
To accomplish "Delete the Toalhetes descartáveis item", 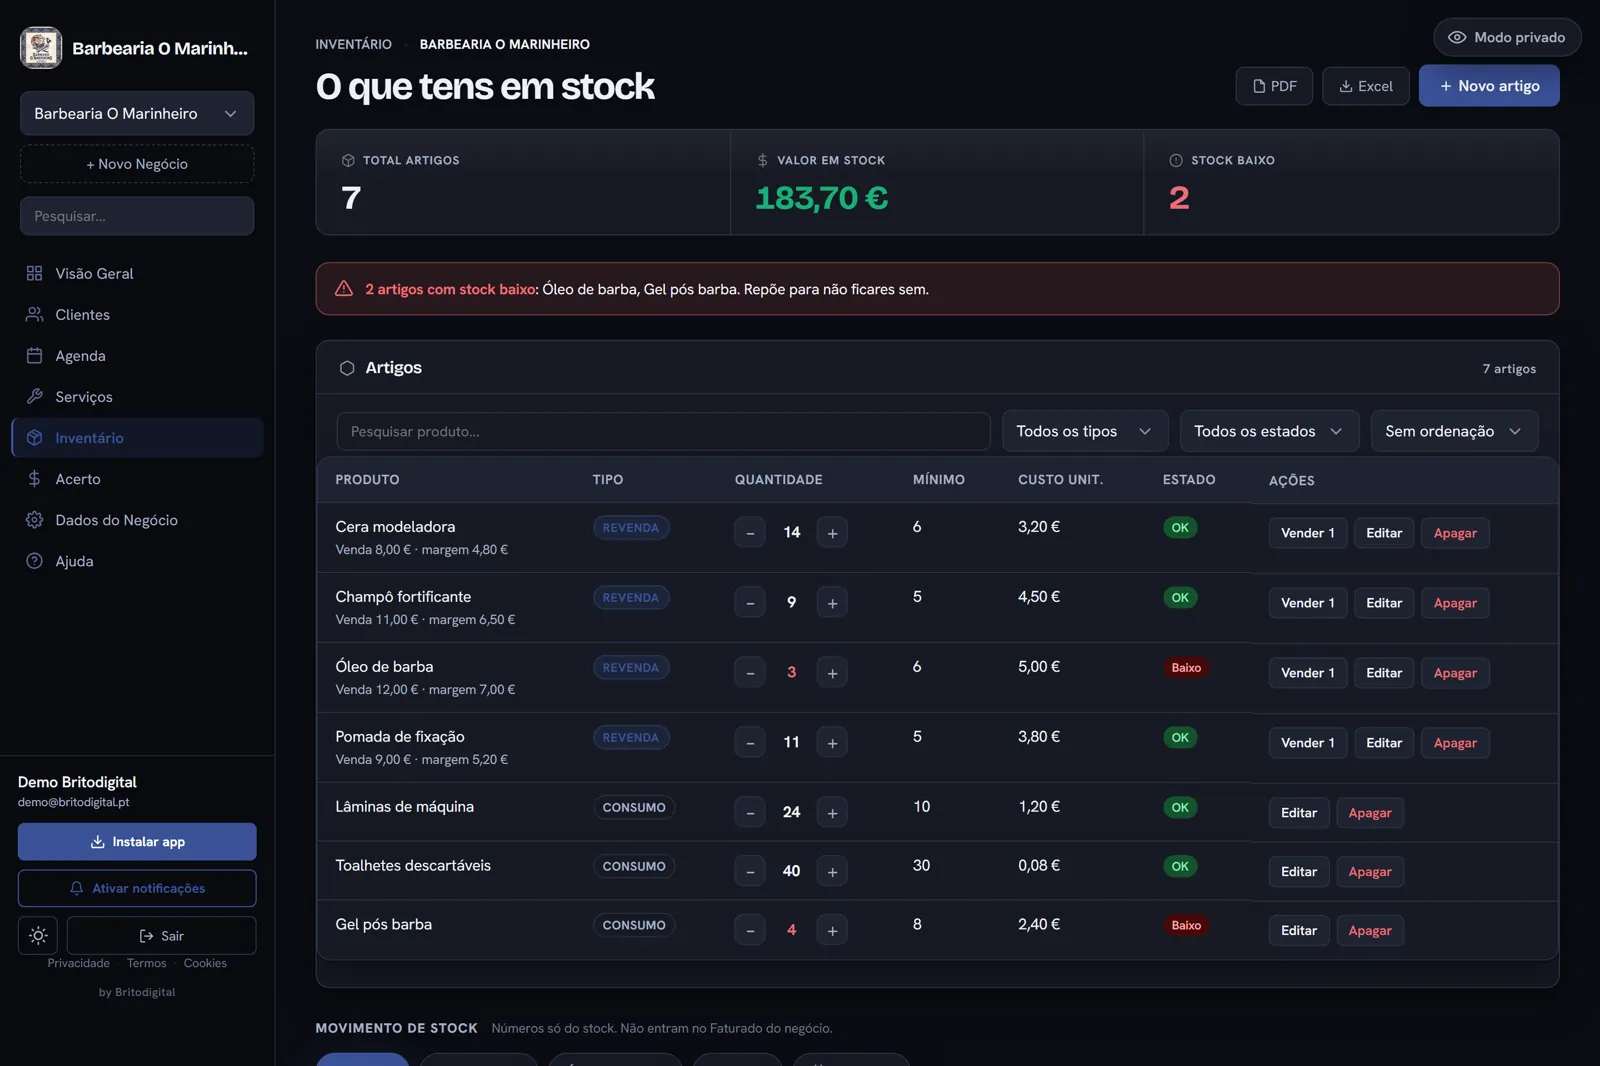I will (x=1370, y=872).
